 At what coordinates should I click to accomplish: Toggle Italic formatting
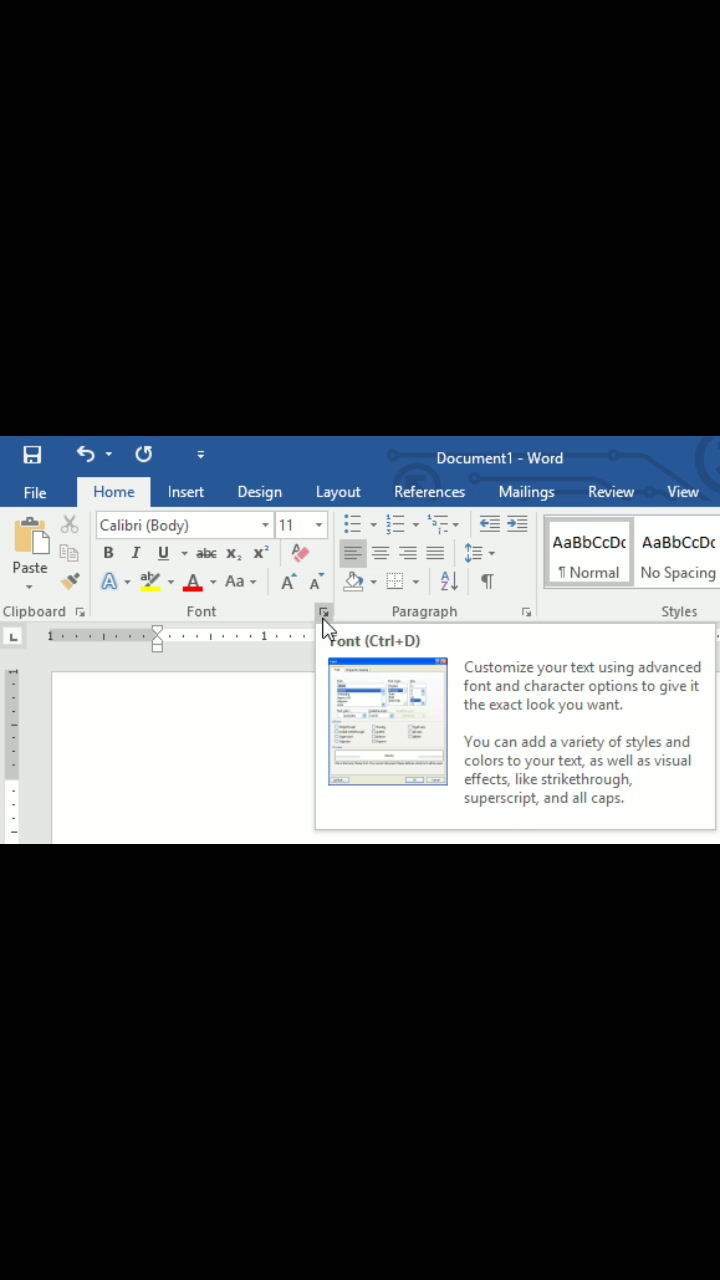[x=136, y=553]
